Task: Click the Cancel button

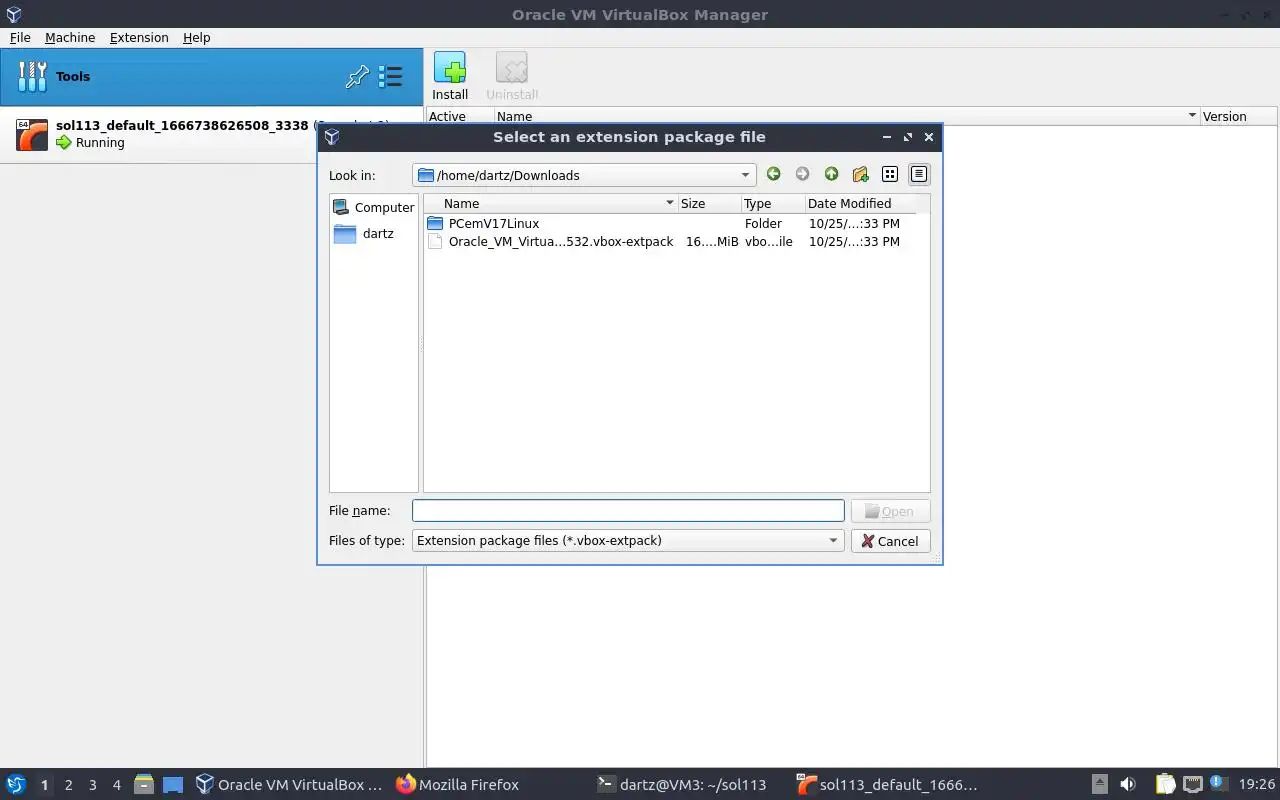Action: point(890,541)
